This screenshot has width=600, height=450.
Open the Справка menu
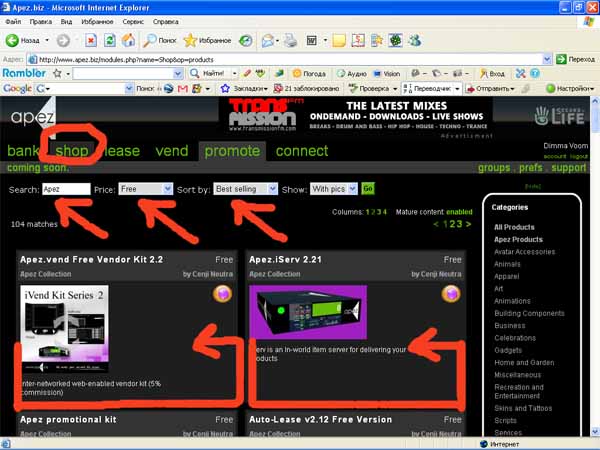[x=165, y=22]
